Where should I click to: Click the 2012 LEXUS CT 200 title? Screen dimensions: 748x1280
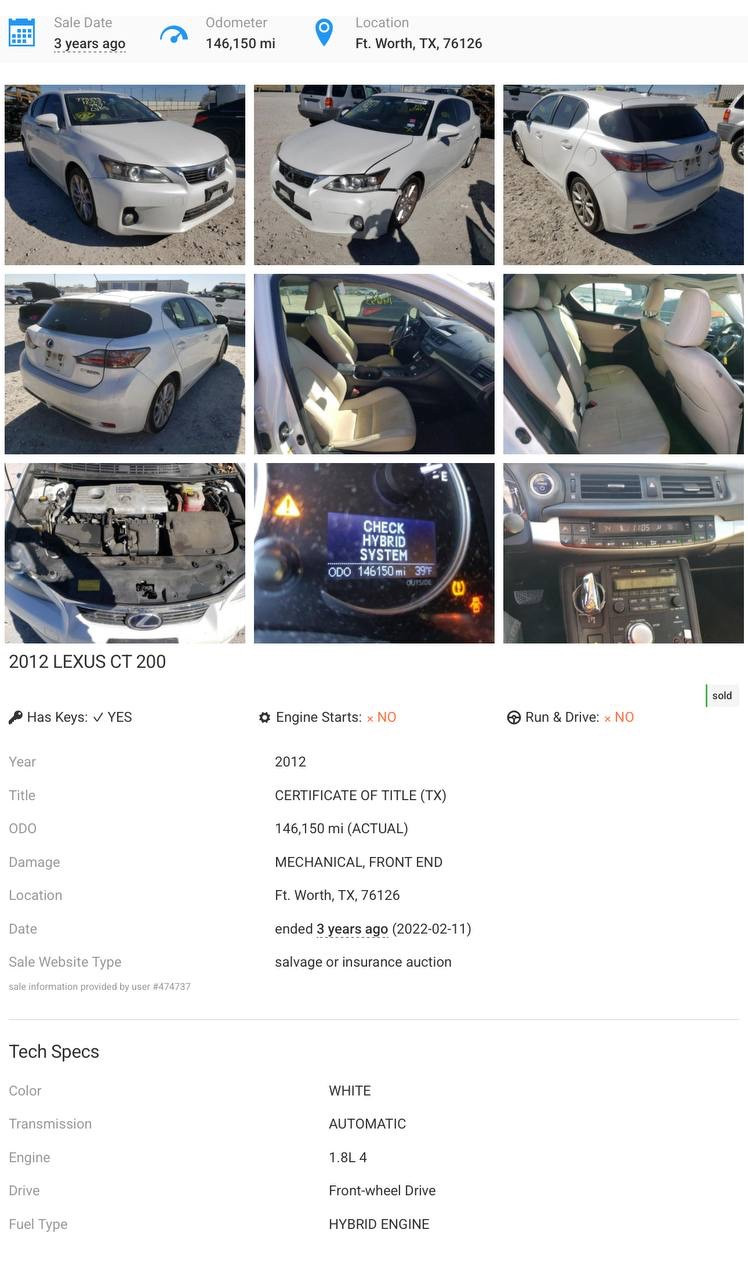pyautogui.click(x=88, y=662)
